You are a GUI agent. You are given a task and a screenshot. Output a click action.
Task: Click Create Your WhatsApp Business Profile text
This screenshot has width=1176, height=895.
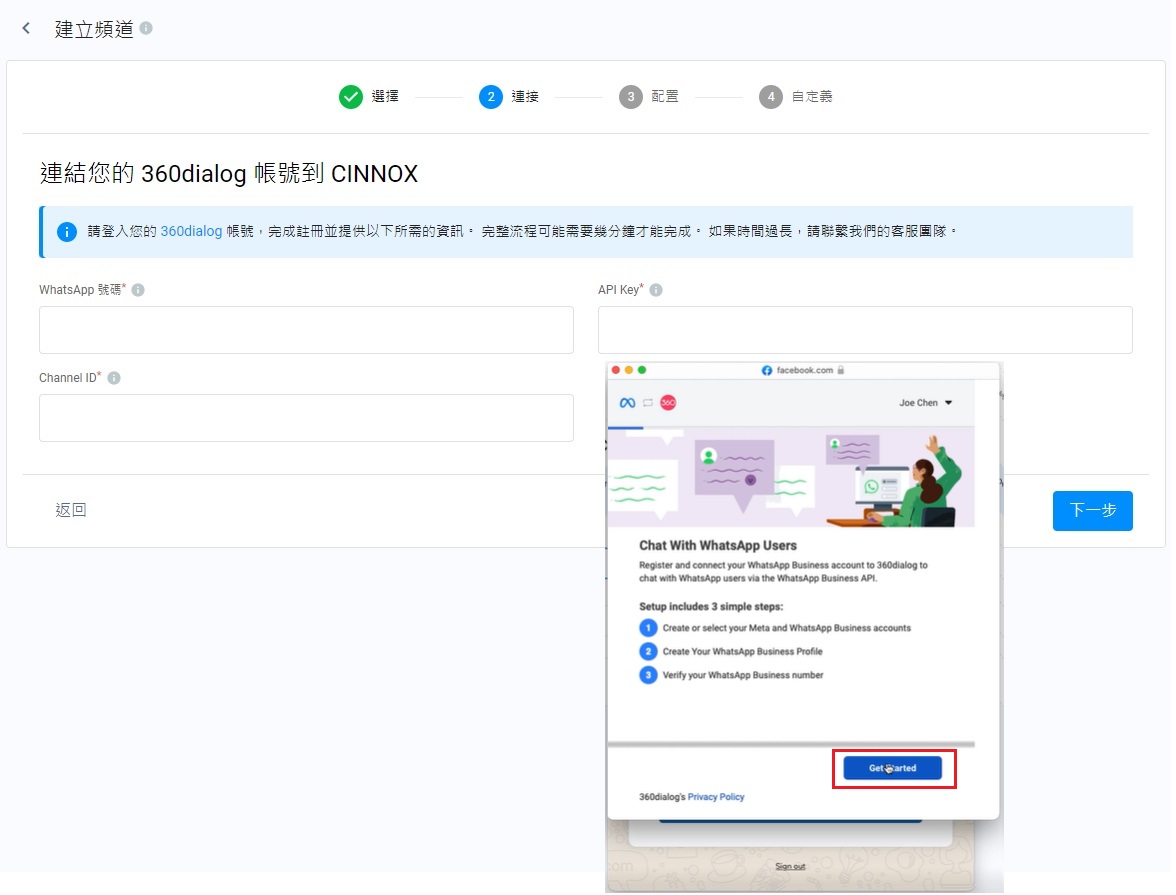point(742,652)
